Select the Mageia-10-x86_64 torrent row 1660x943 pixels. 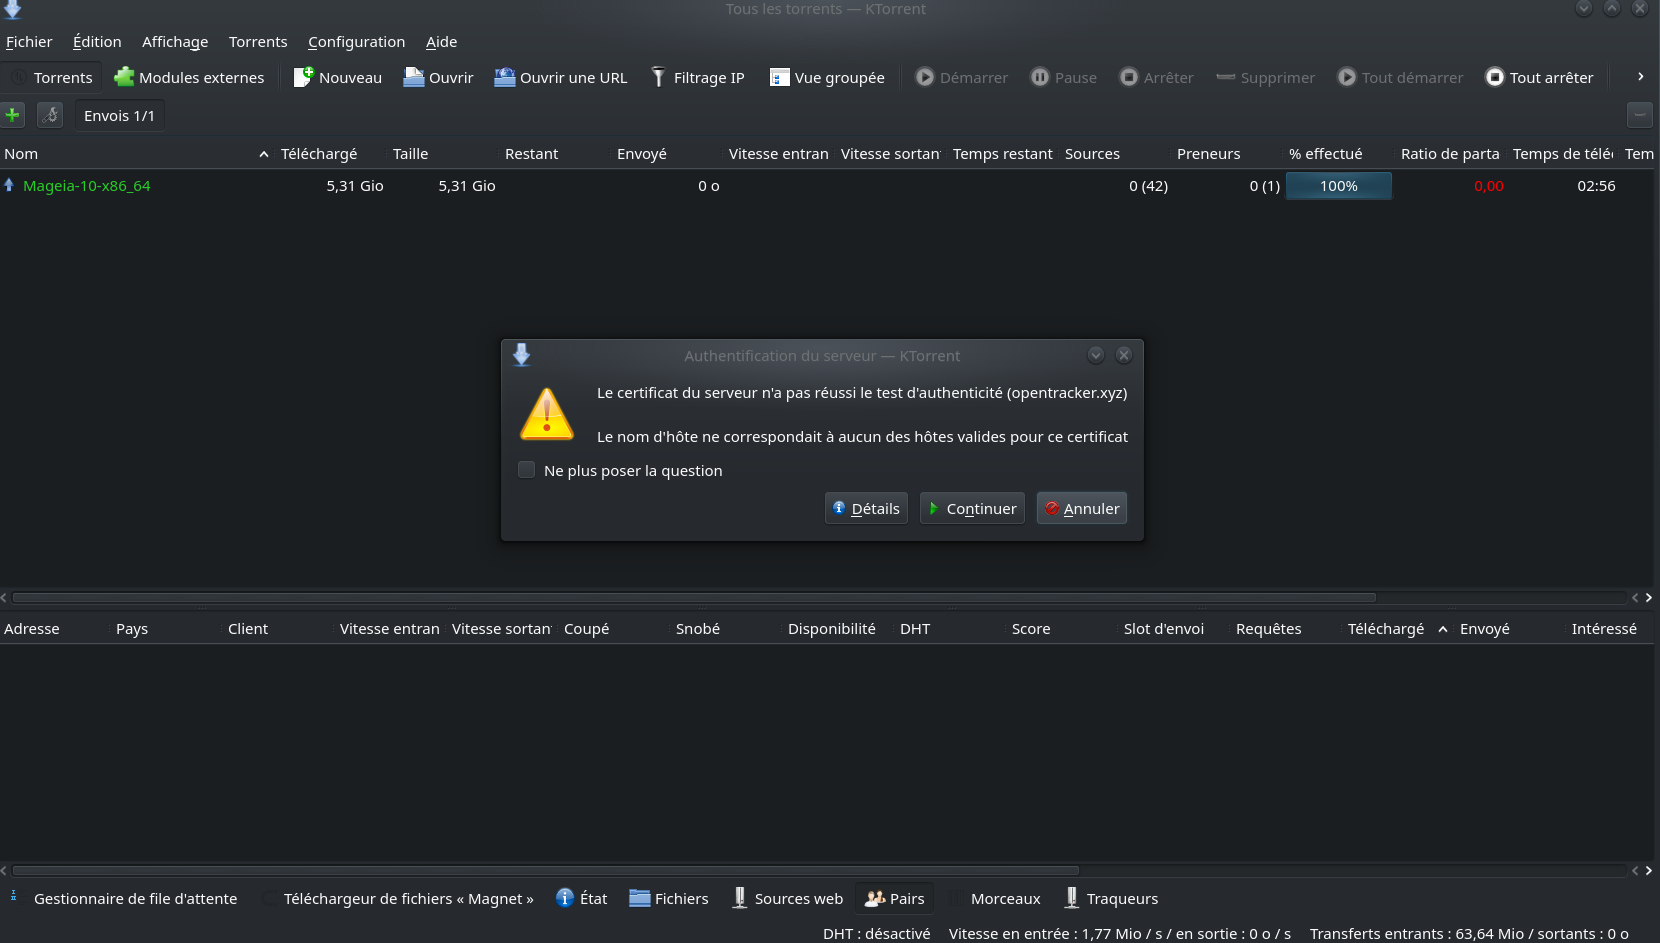point(826,186)
